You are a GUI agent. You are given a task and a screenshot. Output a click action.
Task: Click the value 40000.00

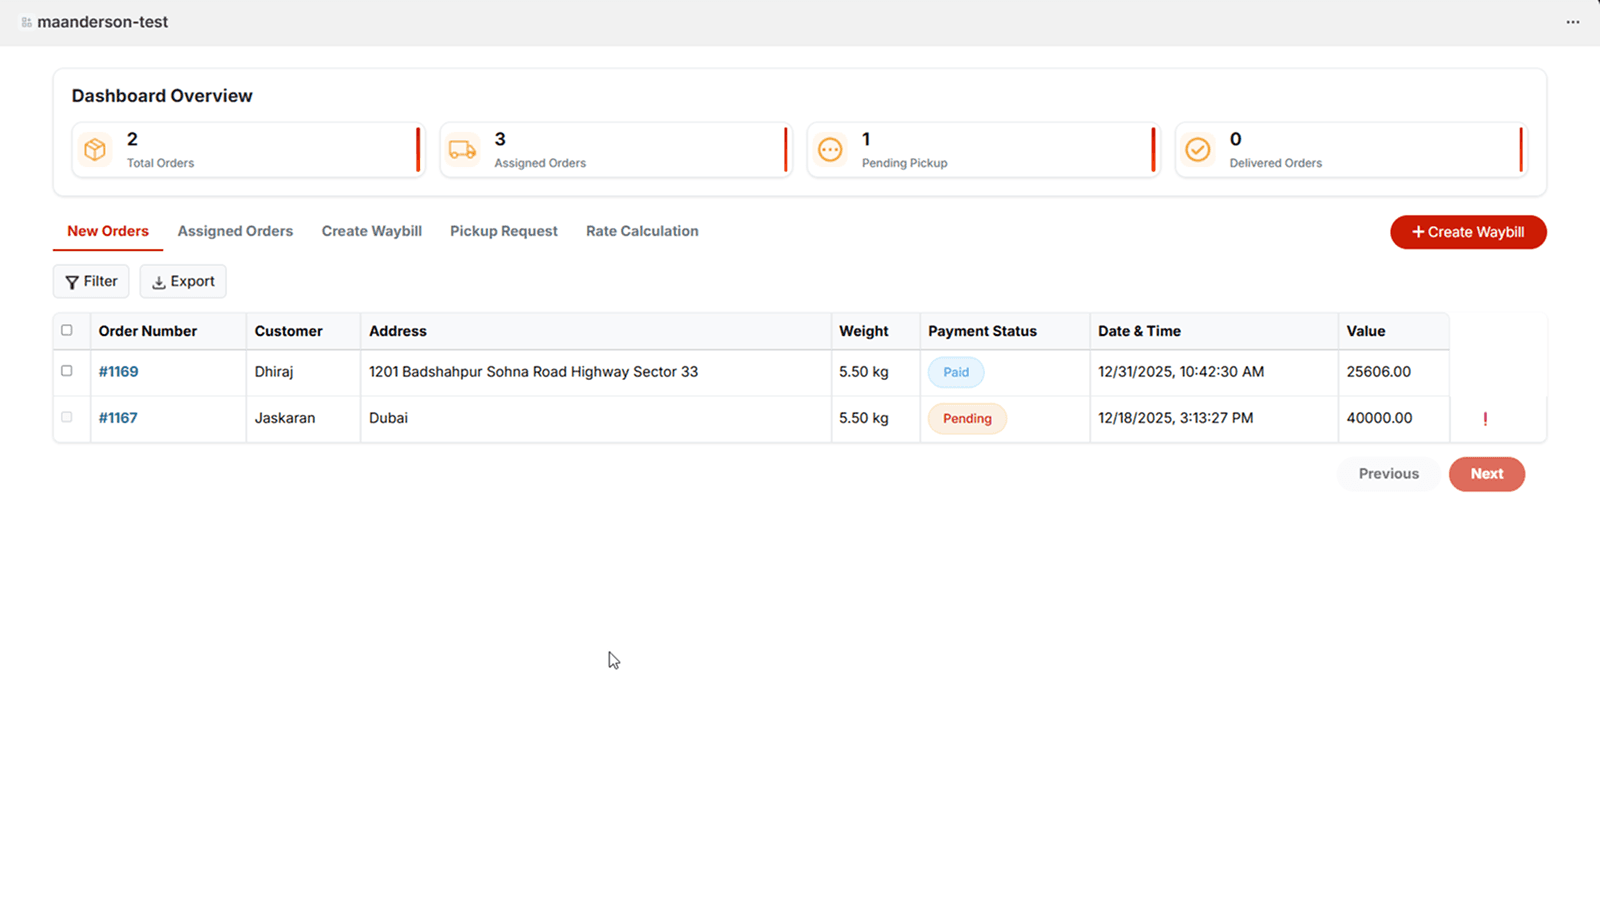pos(1380,418)
